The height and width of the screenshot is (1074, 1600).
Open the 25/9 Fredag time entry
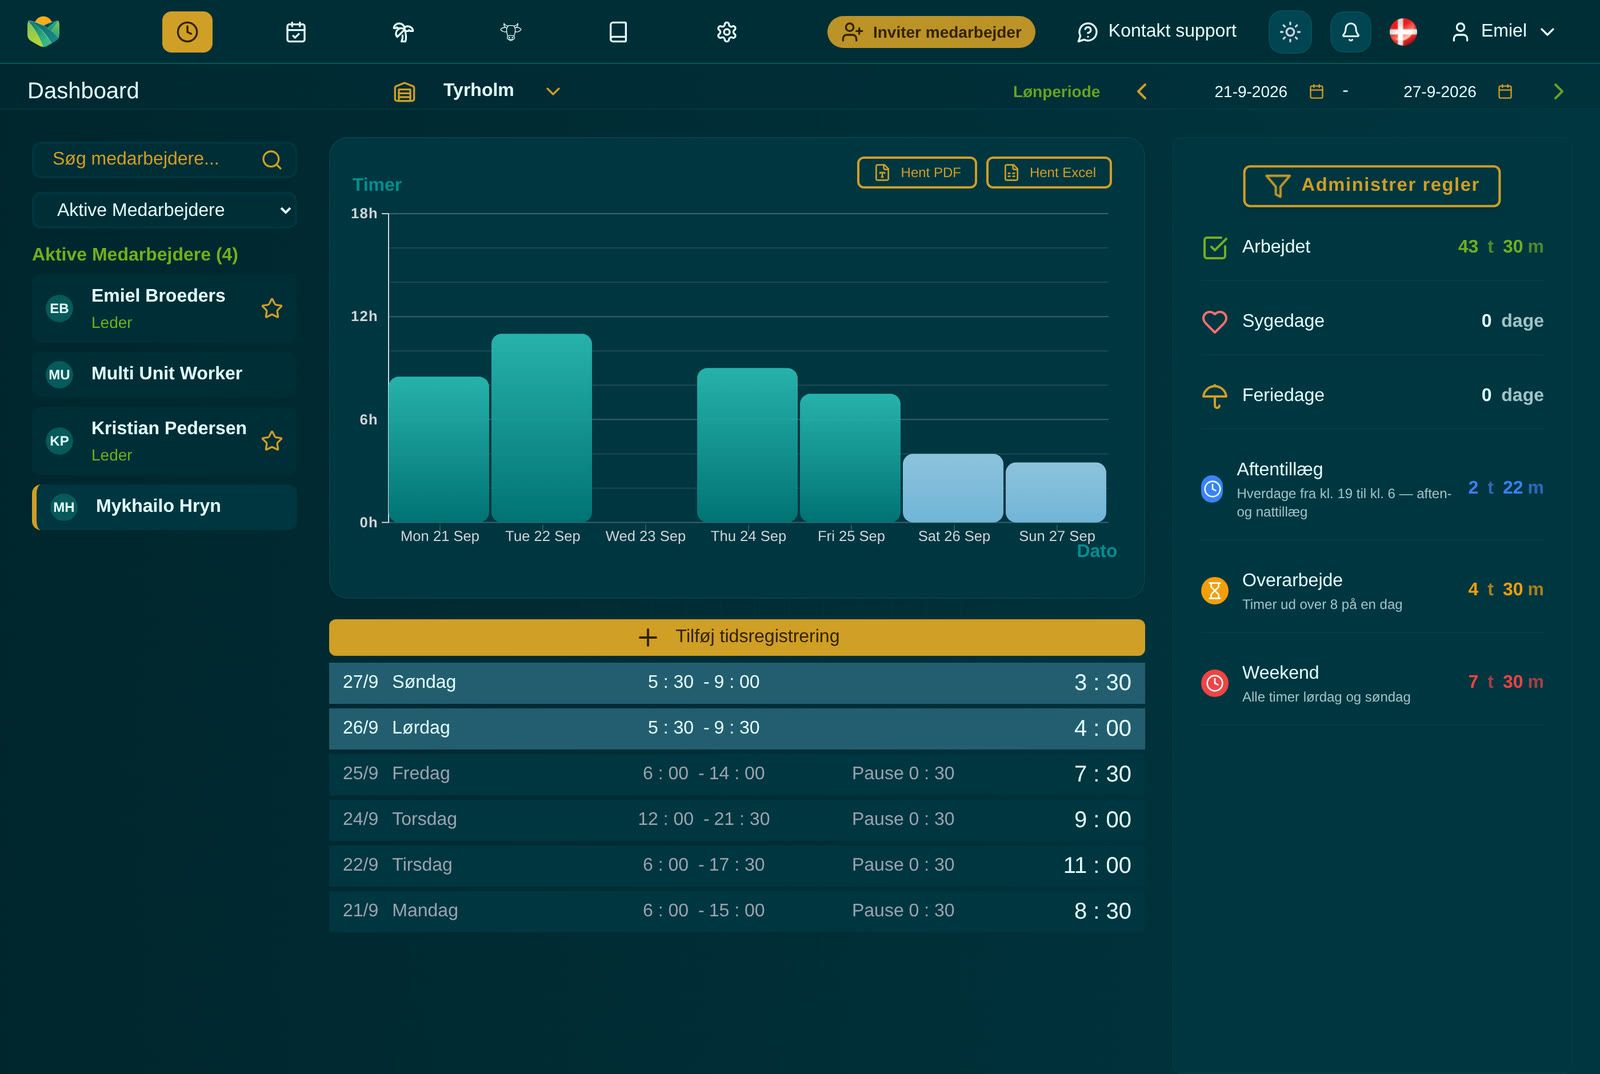point(737,774)
